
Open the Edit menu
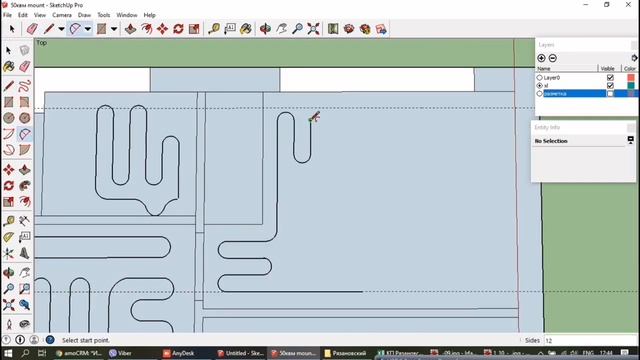(x=23, y=15)
